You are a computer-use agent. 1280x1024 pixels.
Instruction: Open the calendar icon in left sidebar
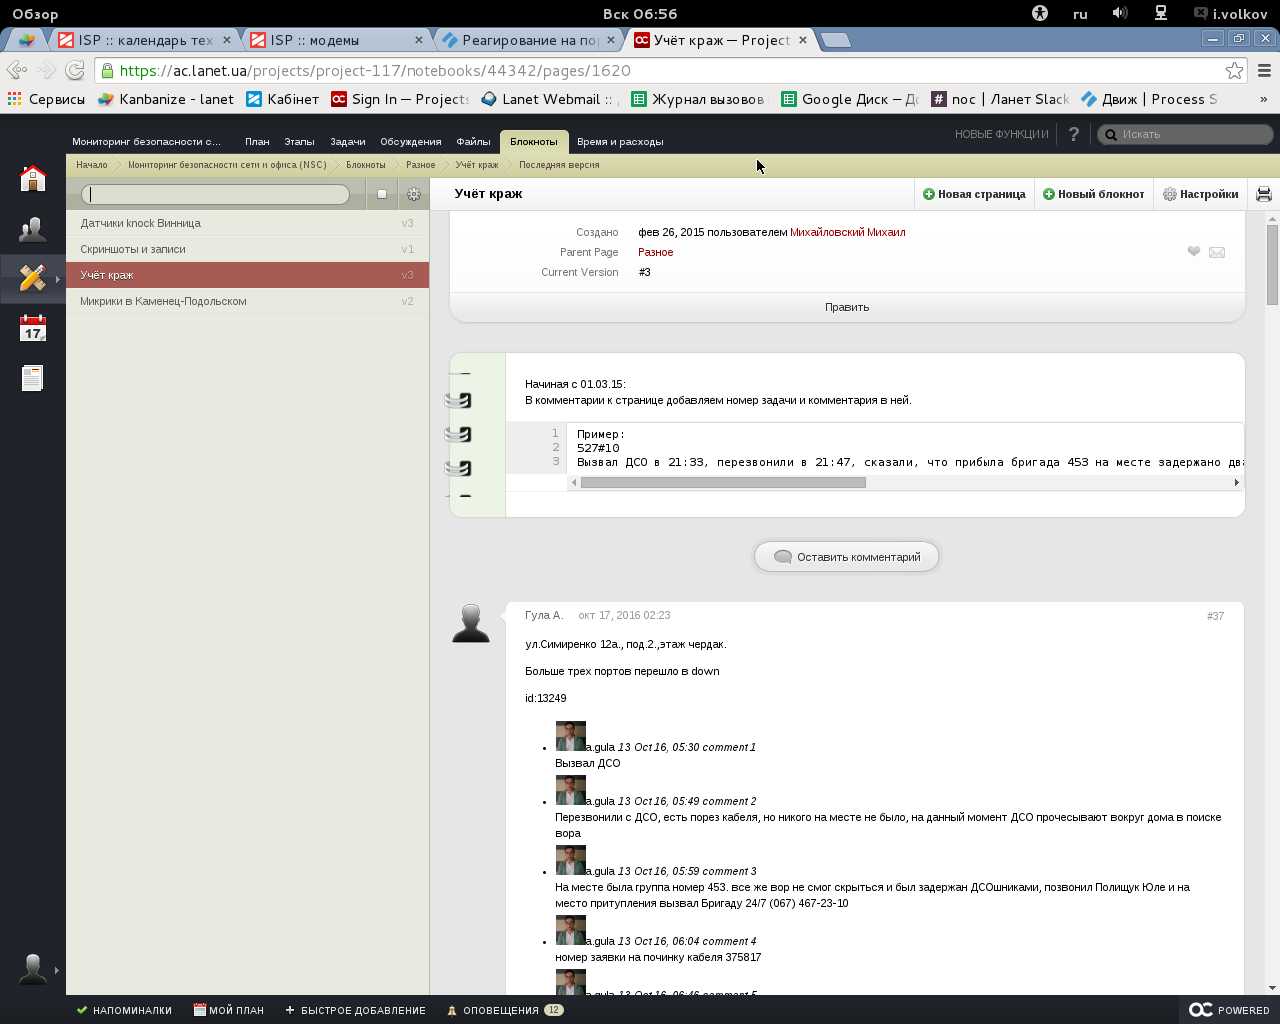click(33, 328)
